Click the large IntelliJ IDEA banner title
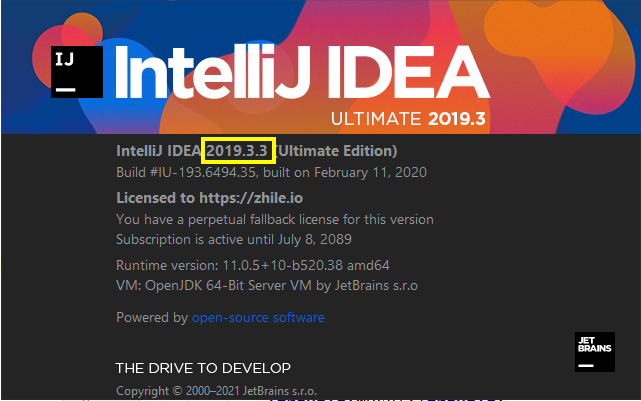This screenshot has height=401, width=641. pos(303,72)
